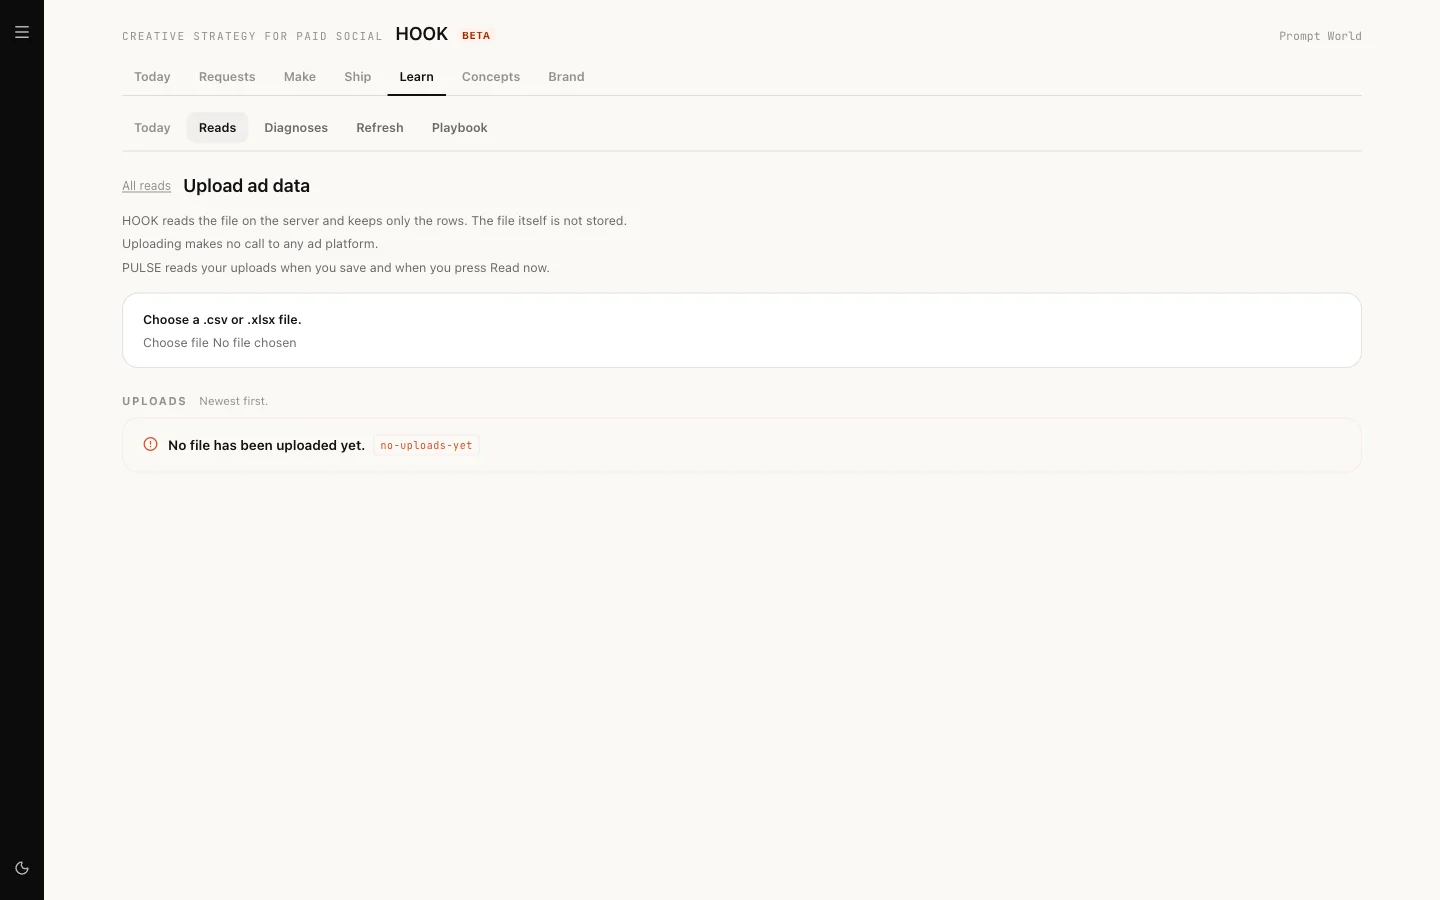Open the Requests tab
Image resolution: width=1440 pixels, height=900 pixels.
tap(227, 77)
